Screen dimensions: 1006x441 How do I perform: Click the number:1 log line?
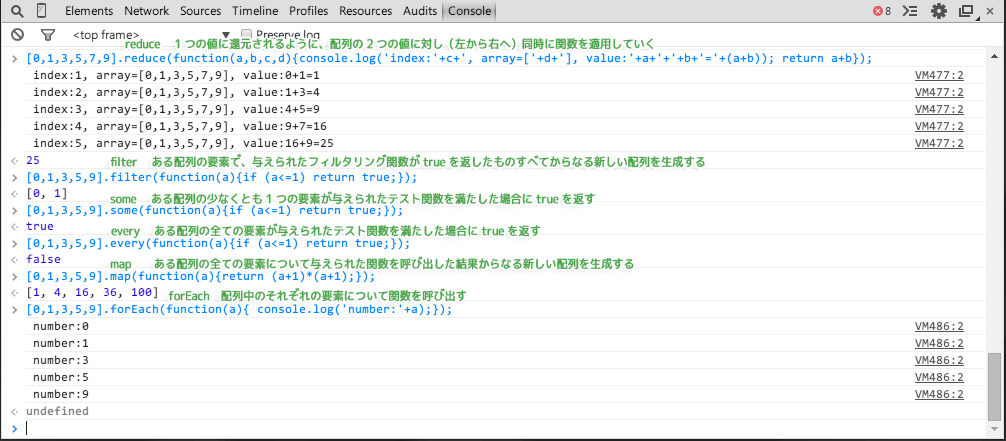(x=61, y=343)
